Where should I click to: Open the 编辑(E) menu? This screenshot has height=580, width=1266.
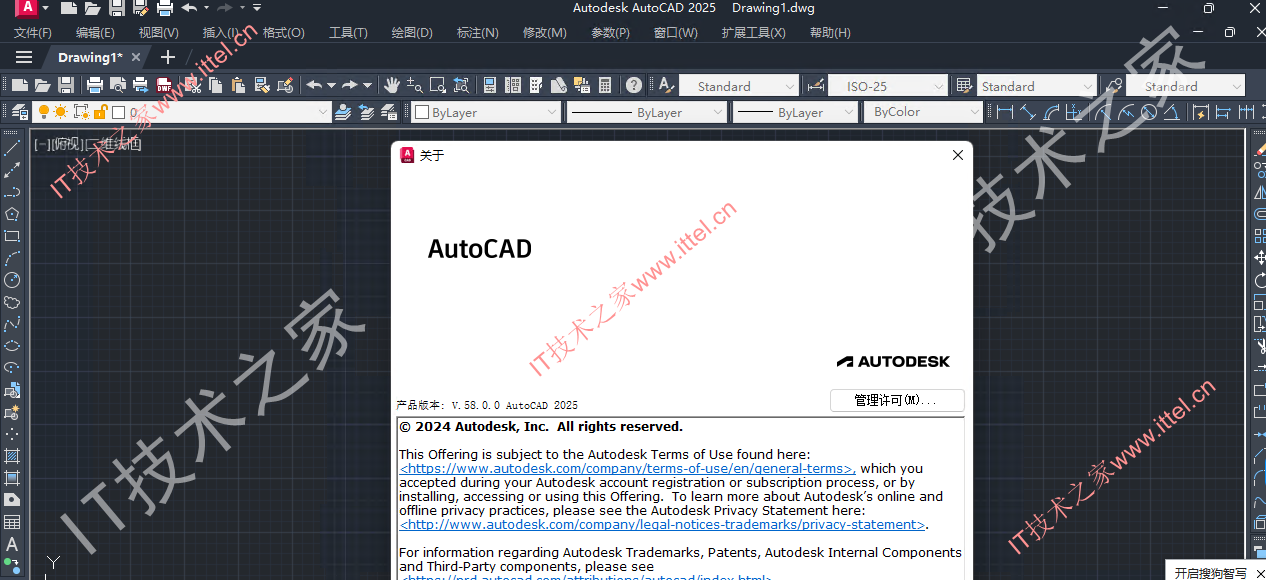(x=95, y=32)
